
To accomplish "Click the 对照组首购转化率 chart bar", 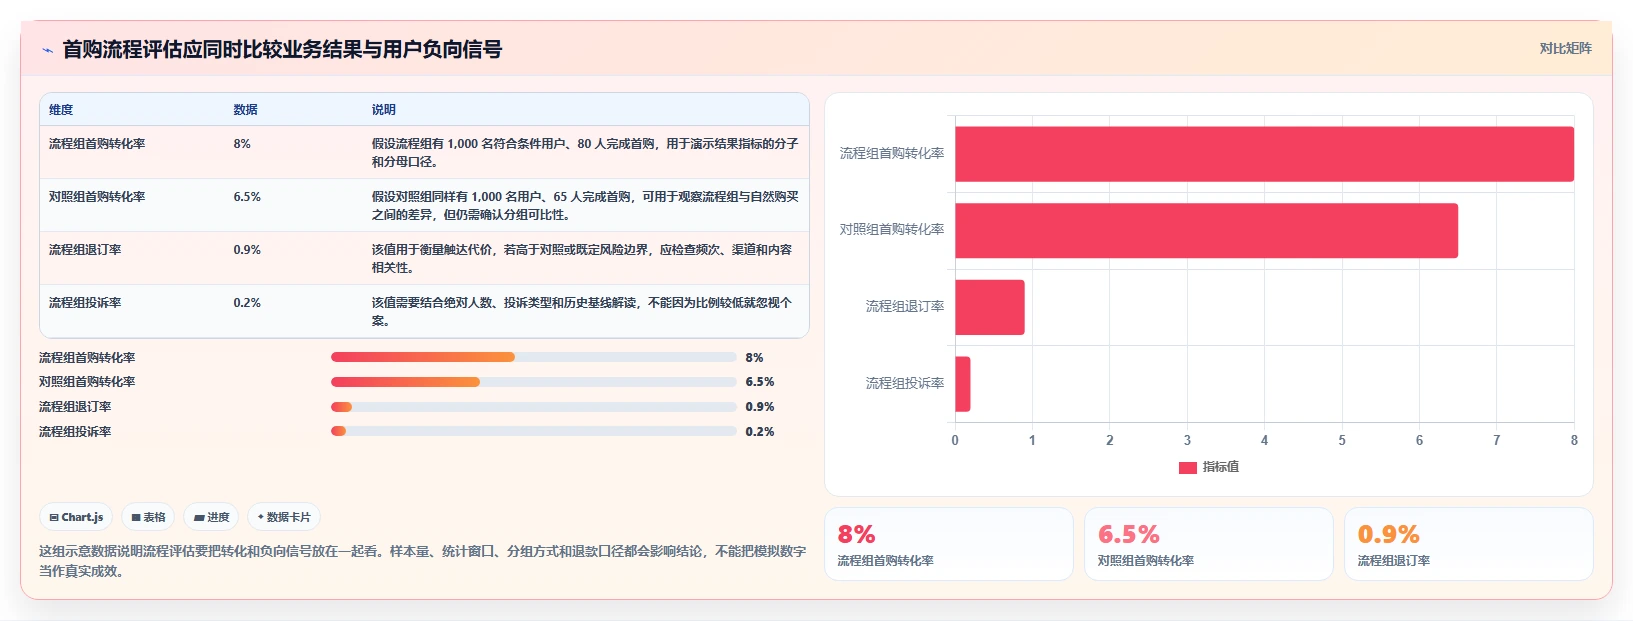I will (1206, 230).
